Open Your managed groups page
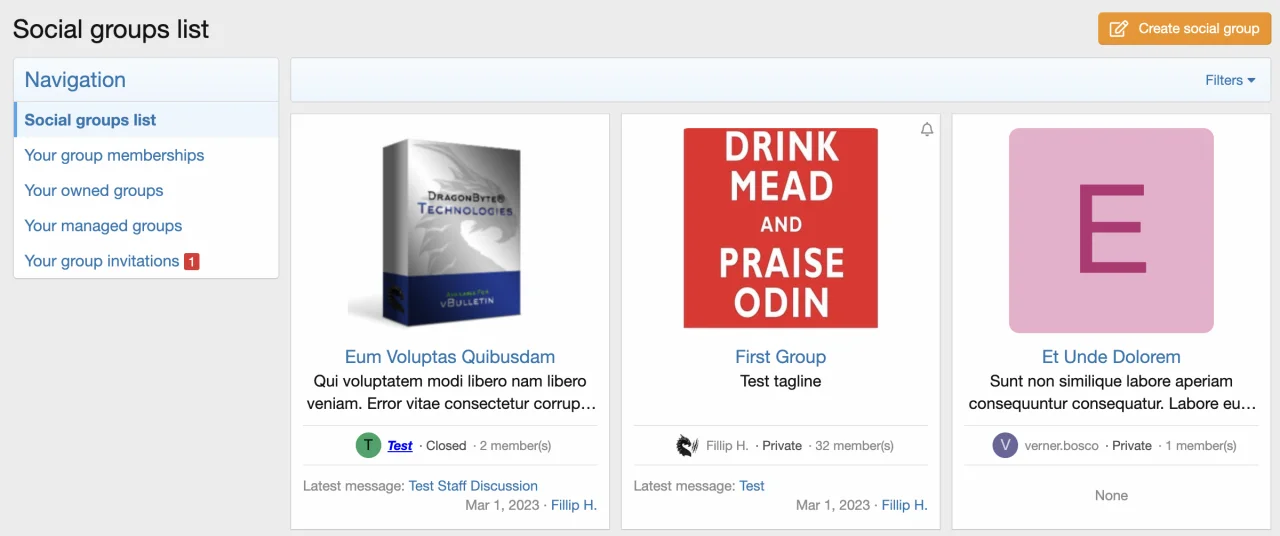1280x536 pixels. pos(103,226)
